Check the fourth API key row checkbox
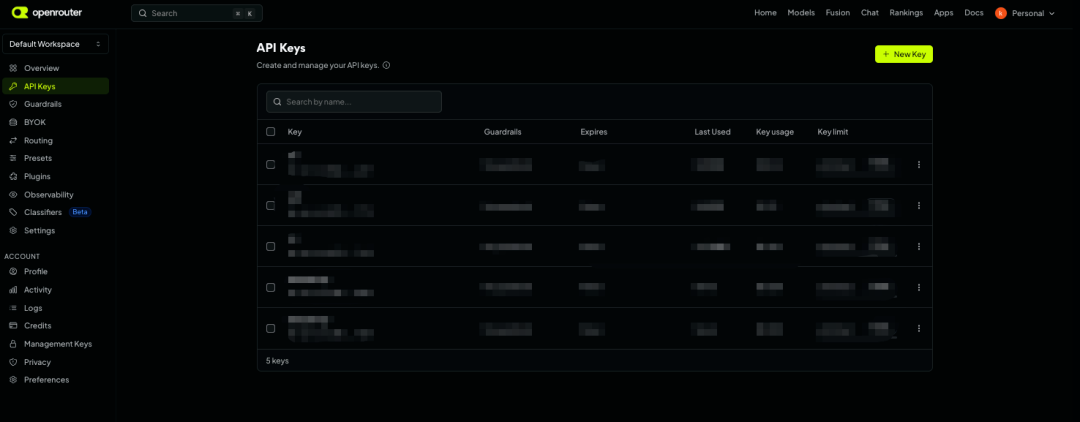Image resolution: width=1080 pixels, height=422 pixels. click(x=271, y=287)
